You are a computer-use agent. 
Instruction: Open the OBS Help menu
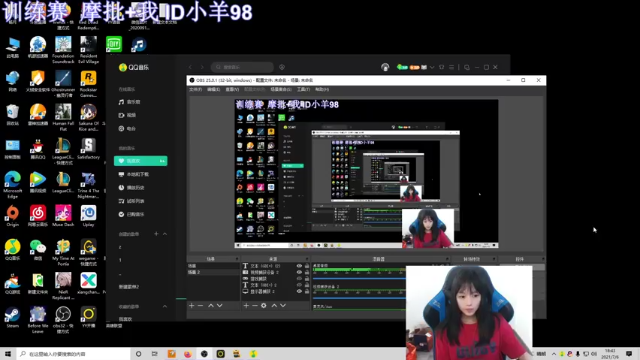[322, 89]
